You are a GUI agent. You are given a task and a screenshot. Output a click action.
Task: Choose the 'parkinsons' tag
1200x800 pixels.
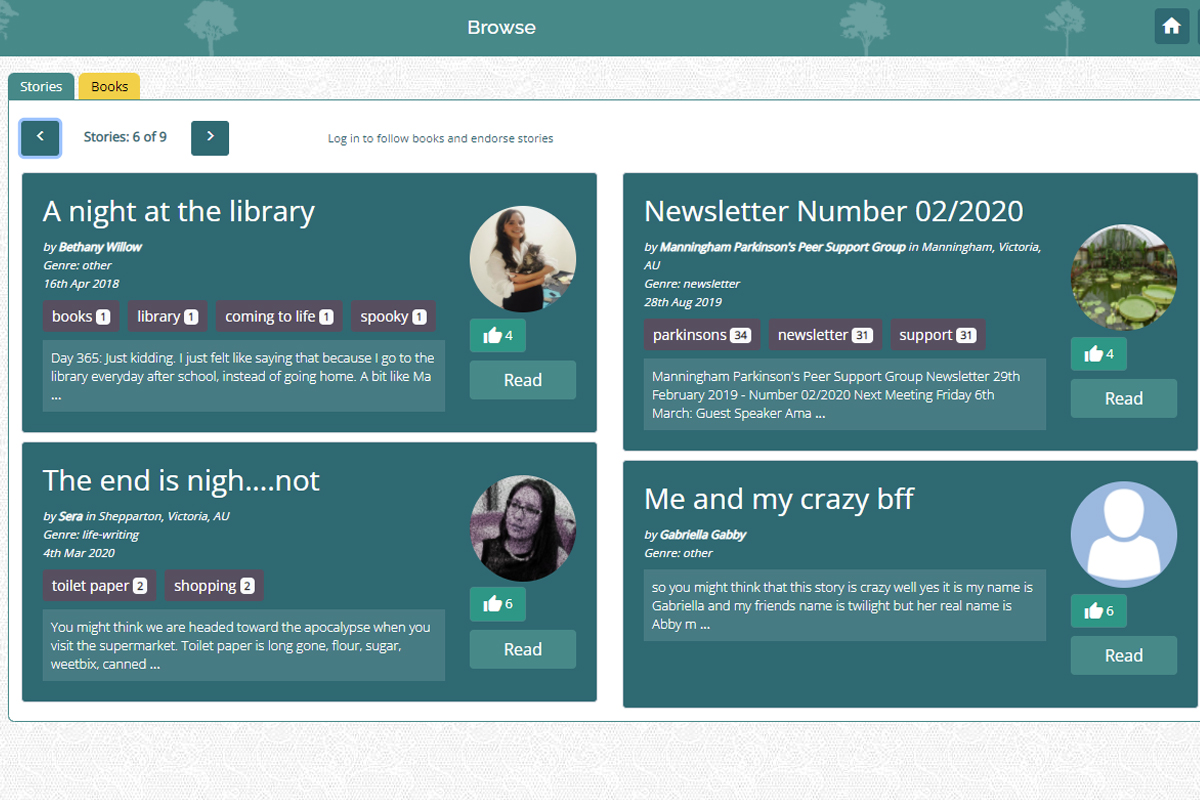coord(701,335)
